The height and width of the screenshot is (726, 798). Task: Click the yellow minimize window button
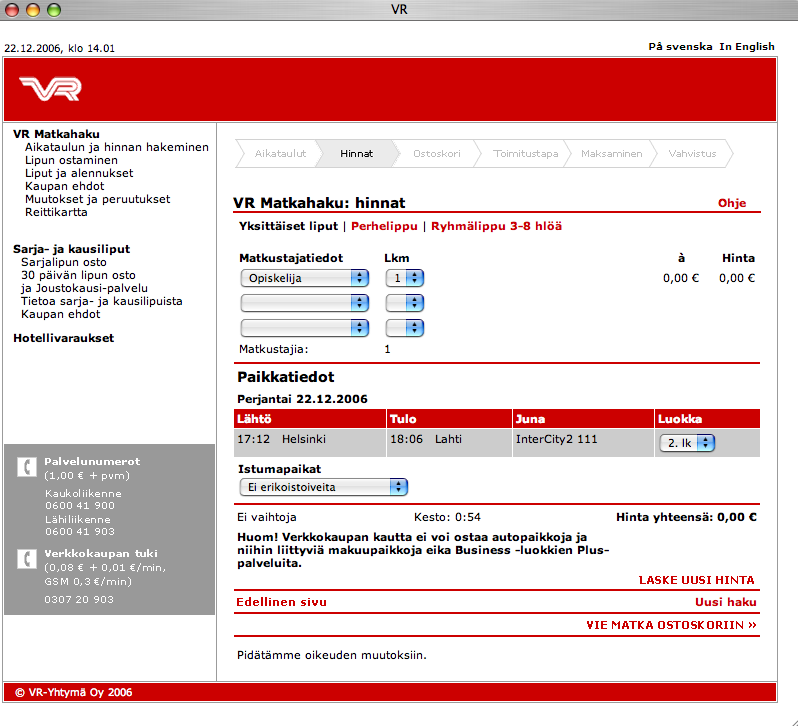(33, 10)
